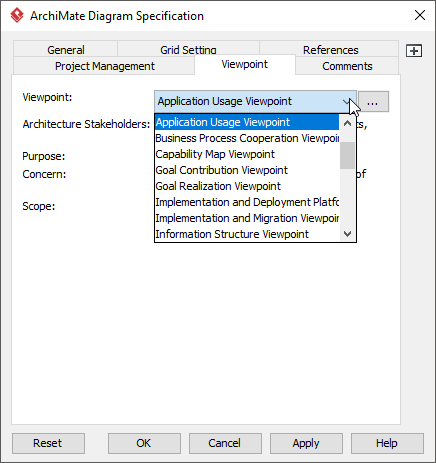Screen dimensions: 436x463
Task: Click the Visual Paradigm logo icon in title bar
Action: click(17, 15)
